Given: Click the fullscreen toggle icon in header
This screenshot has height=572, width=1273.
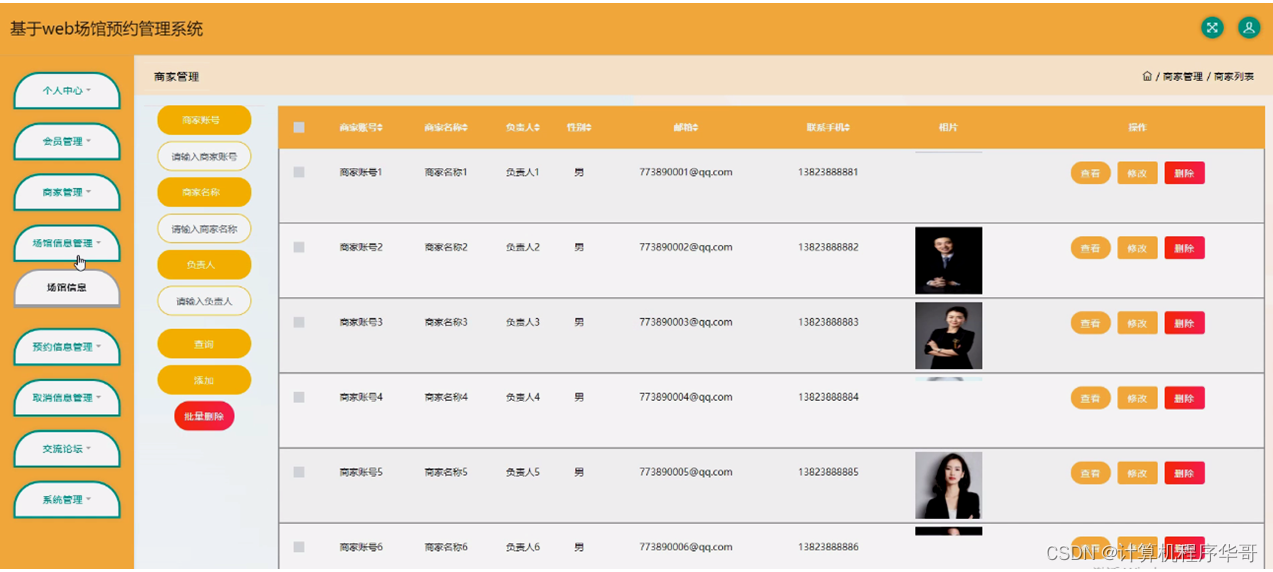Looking at the screenshot, I should pos(1212,28).
